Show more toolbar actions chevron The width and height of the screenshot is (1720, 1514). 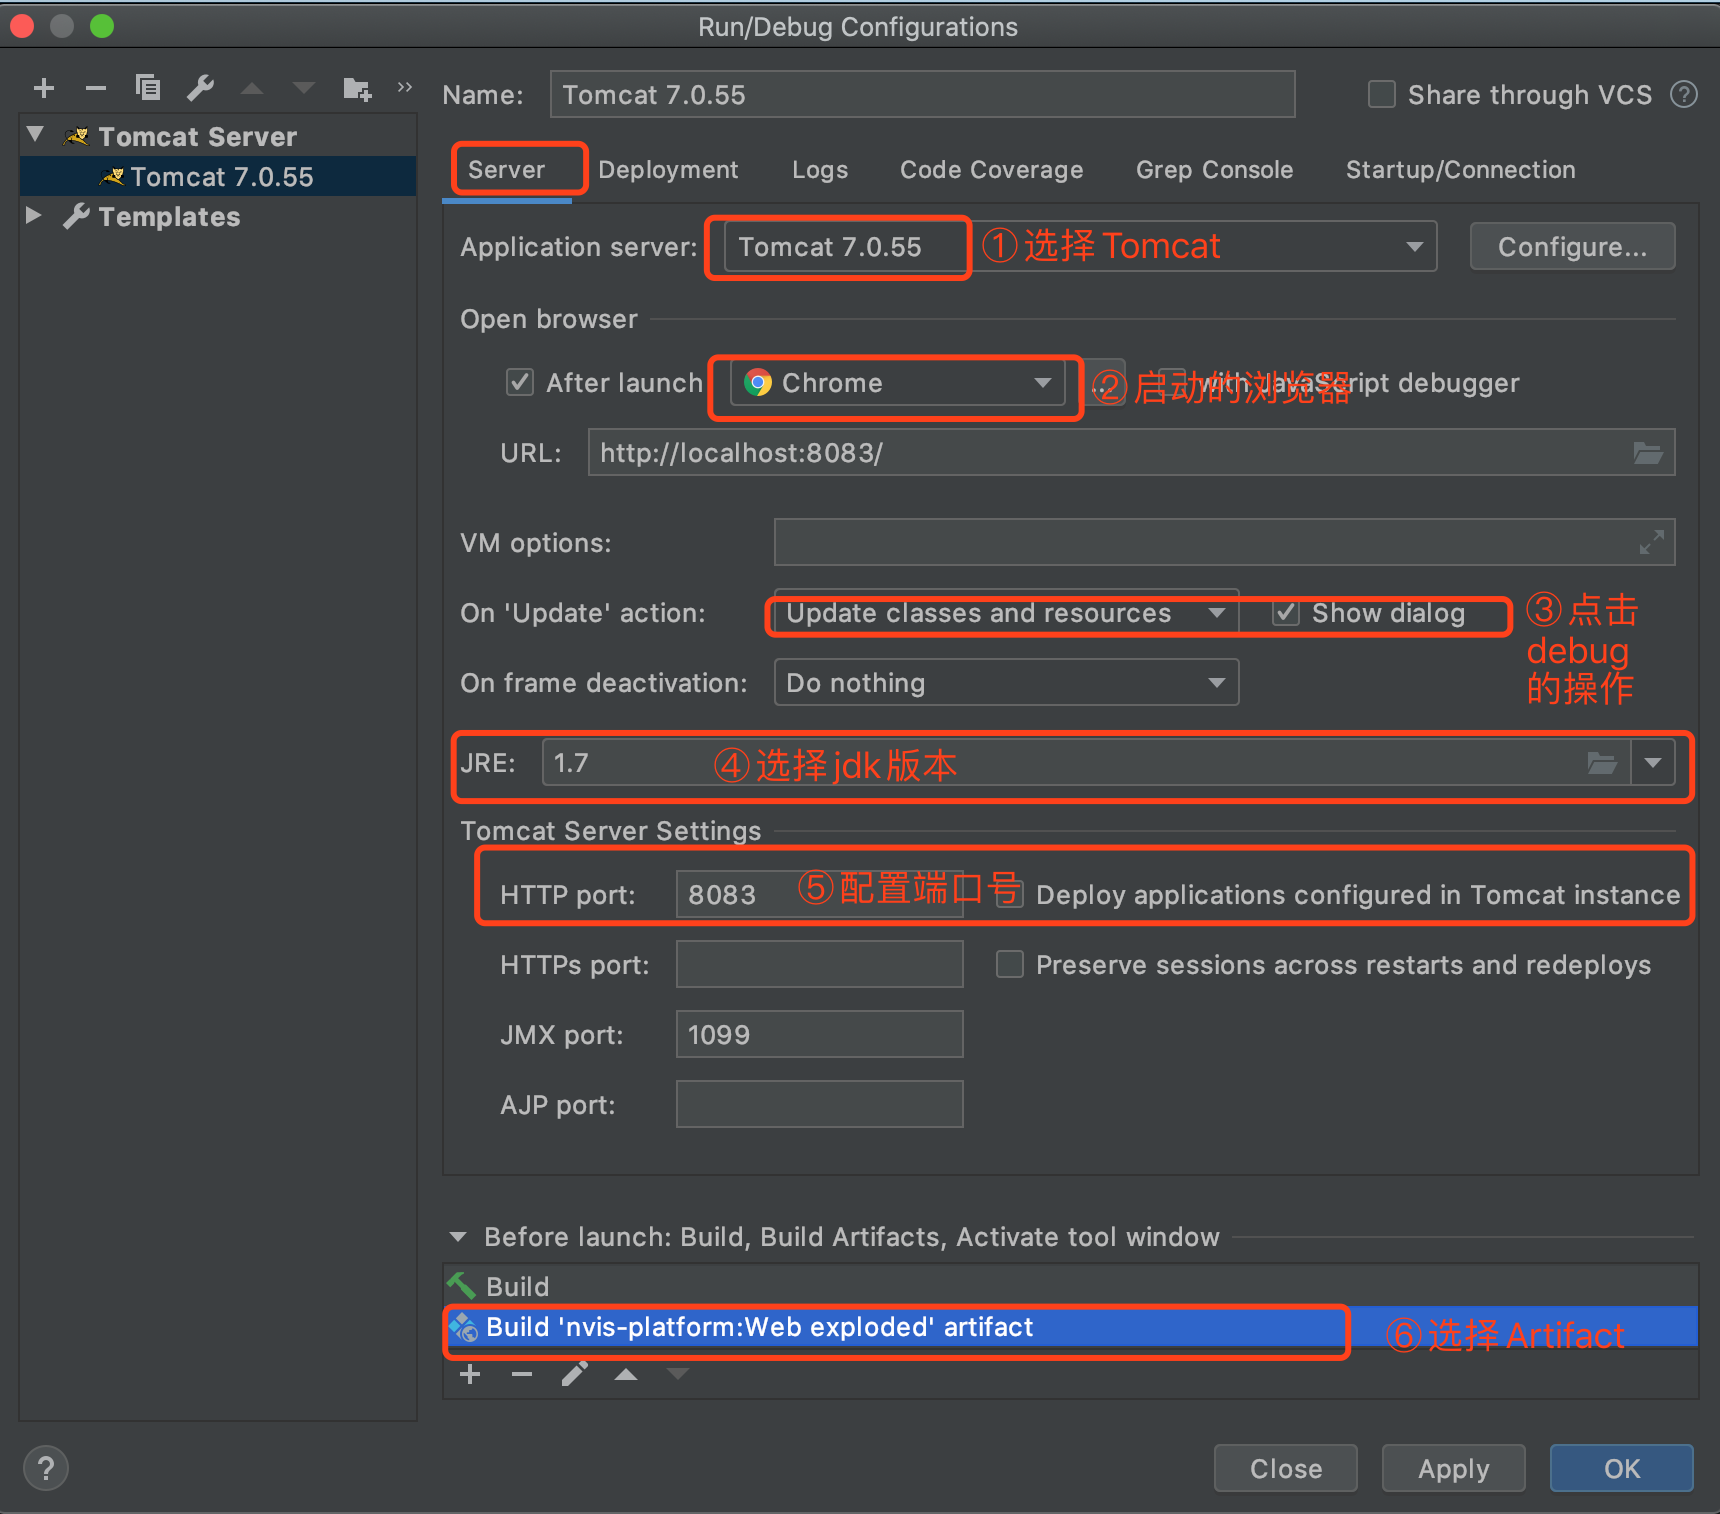405,87
